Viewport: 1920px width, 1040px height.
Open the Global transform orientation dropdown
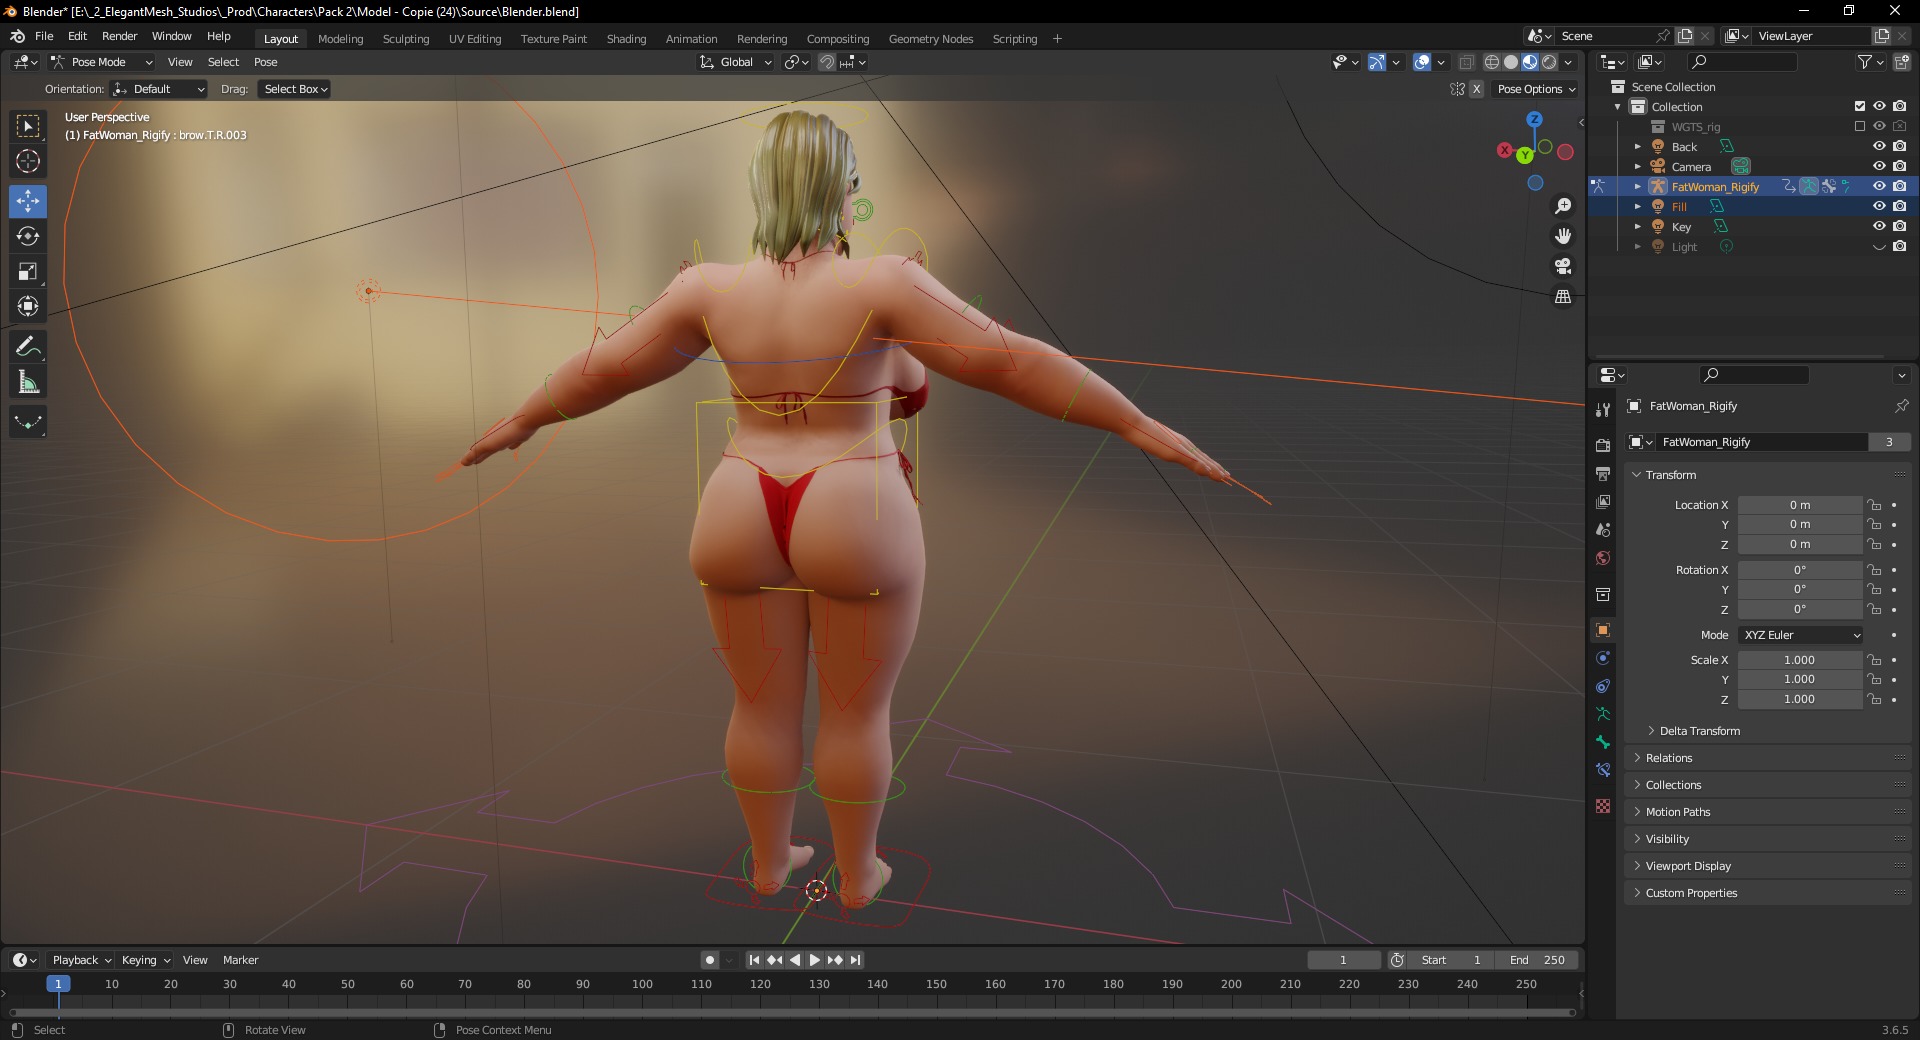click(736, 62)
